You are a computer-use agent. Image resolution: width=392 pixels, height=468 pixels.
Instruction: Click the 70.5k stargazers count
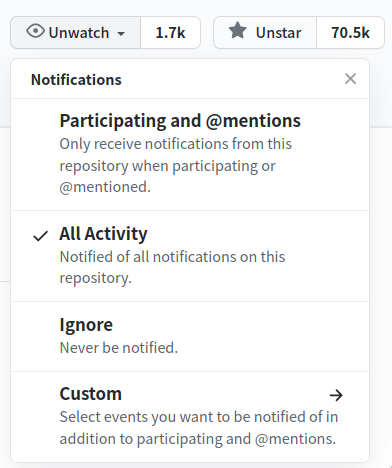pyautogui.click(x=350, y=33)
